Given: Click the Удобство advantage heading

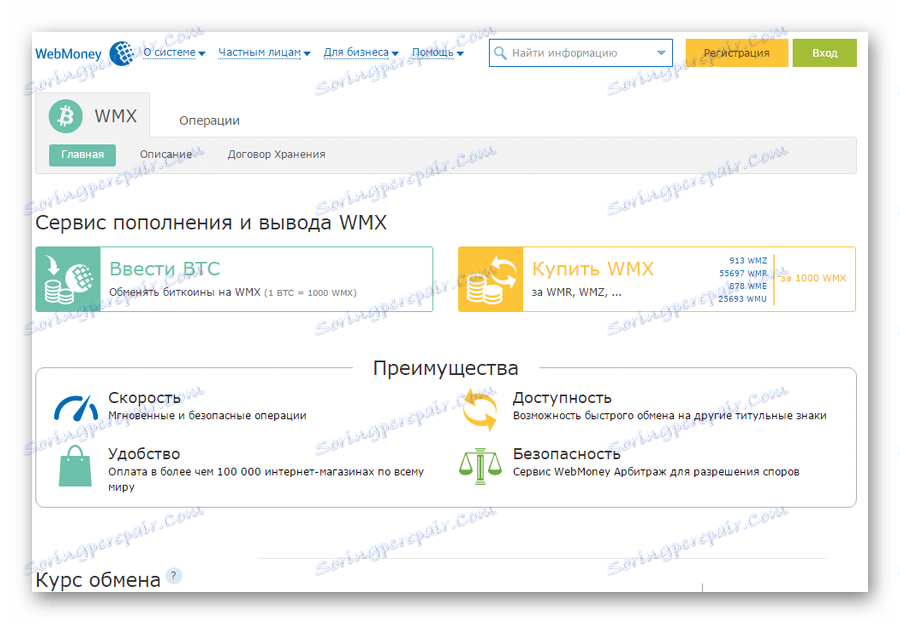Looking at the screenshot, I should [144, 454].
